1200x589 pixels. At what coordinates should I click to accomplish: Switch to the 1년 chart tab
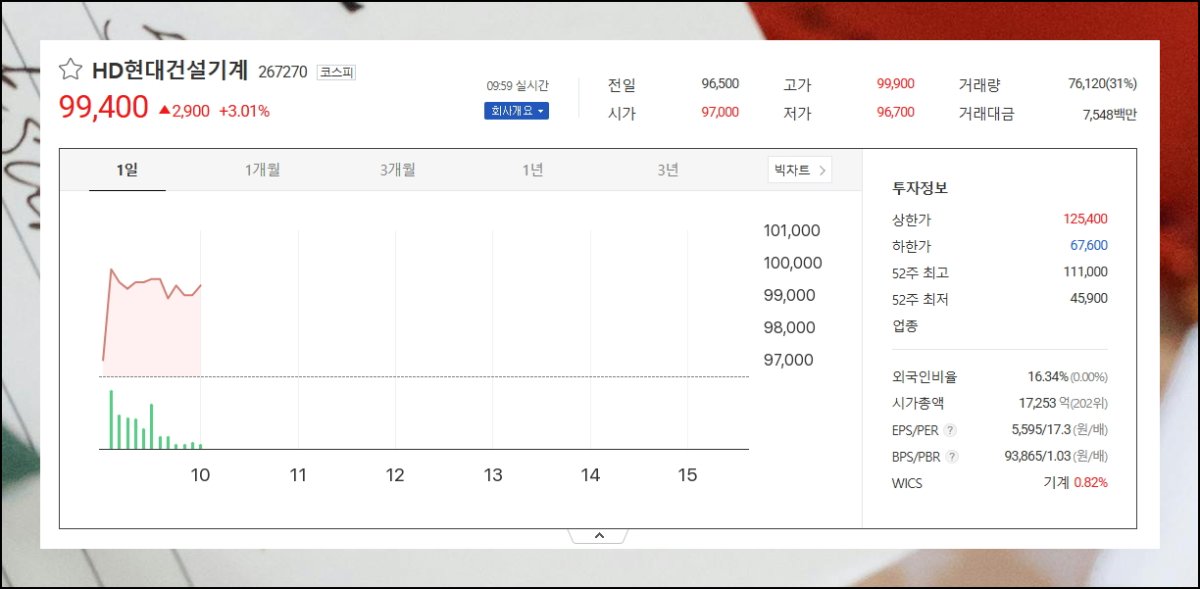pyautogui.click(x=532, y=170)
